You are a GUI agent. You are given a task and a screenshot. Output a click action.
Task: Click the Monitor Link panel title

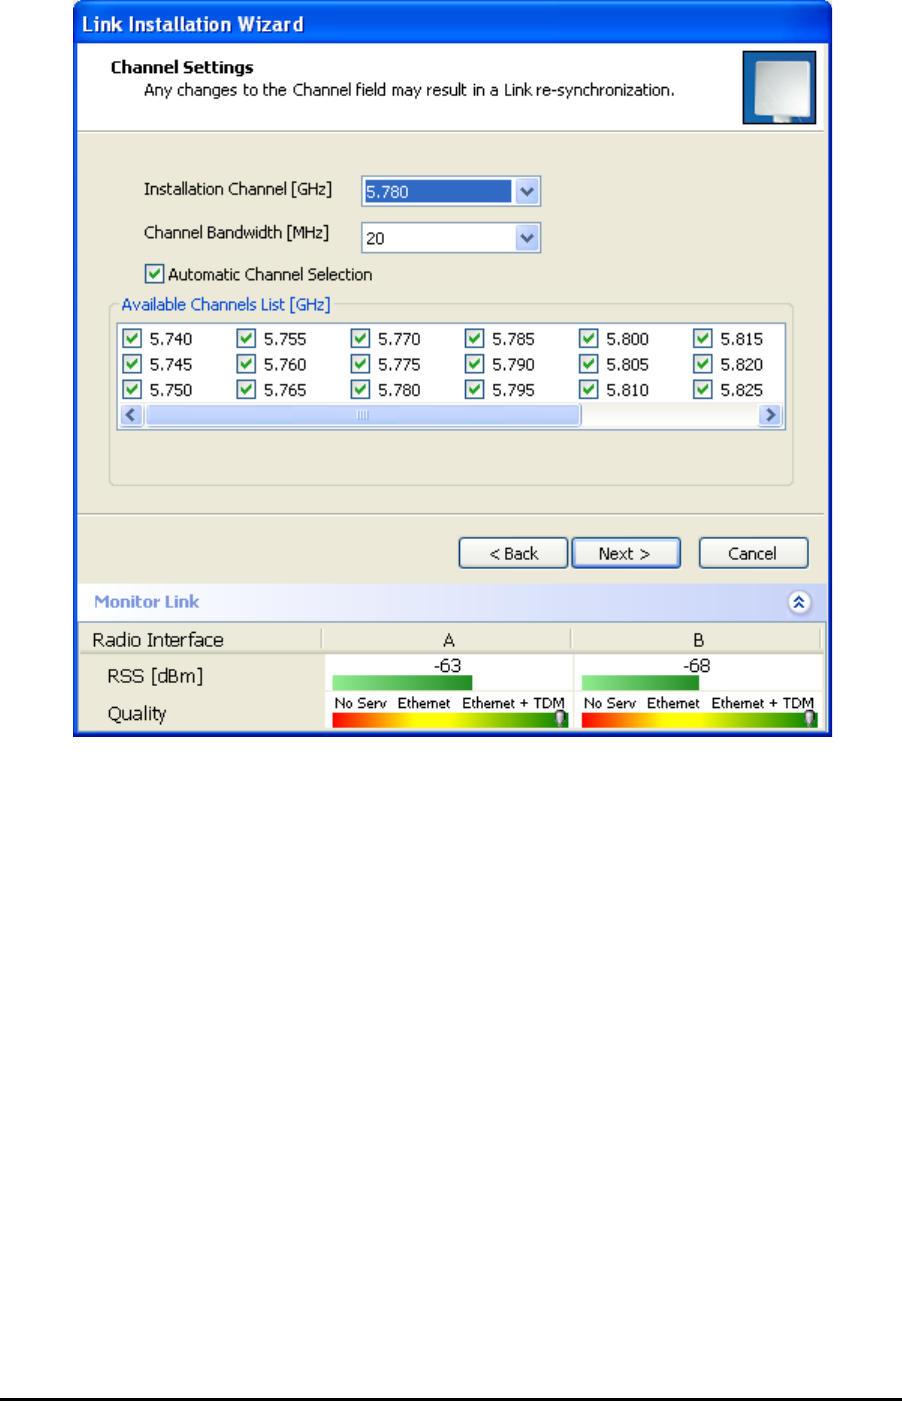point(147,602)
